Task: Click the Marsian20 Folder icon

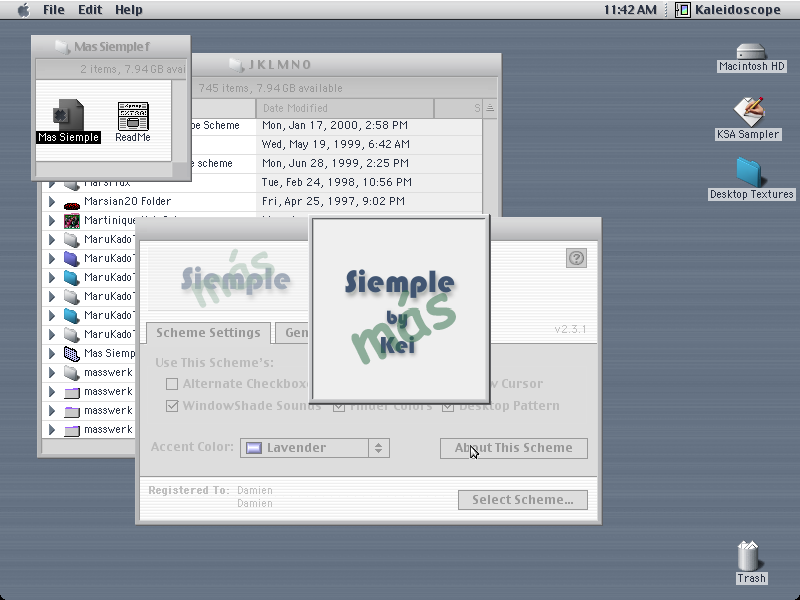Action: (x=72, y=206)
